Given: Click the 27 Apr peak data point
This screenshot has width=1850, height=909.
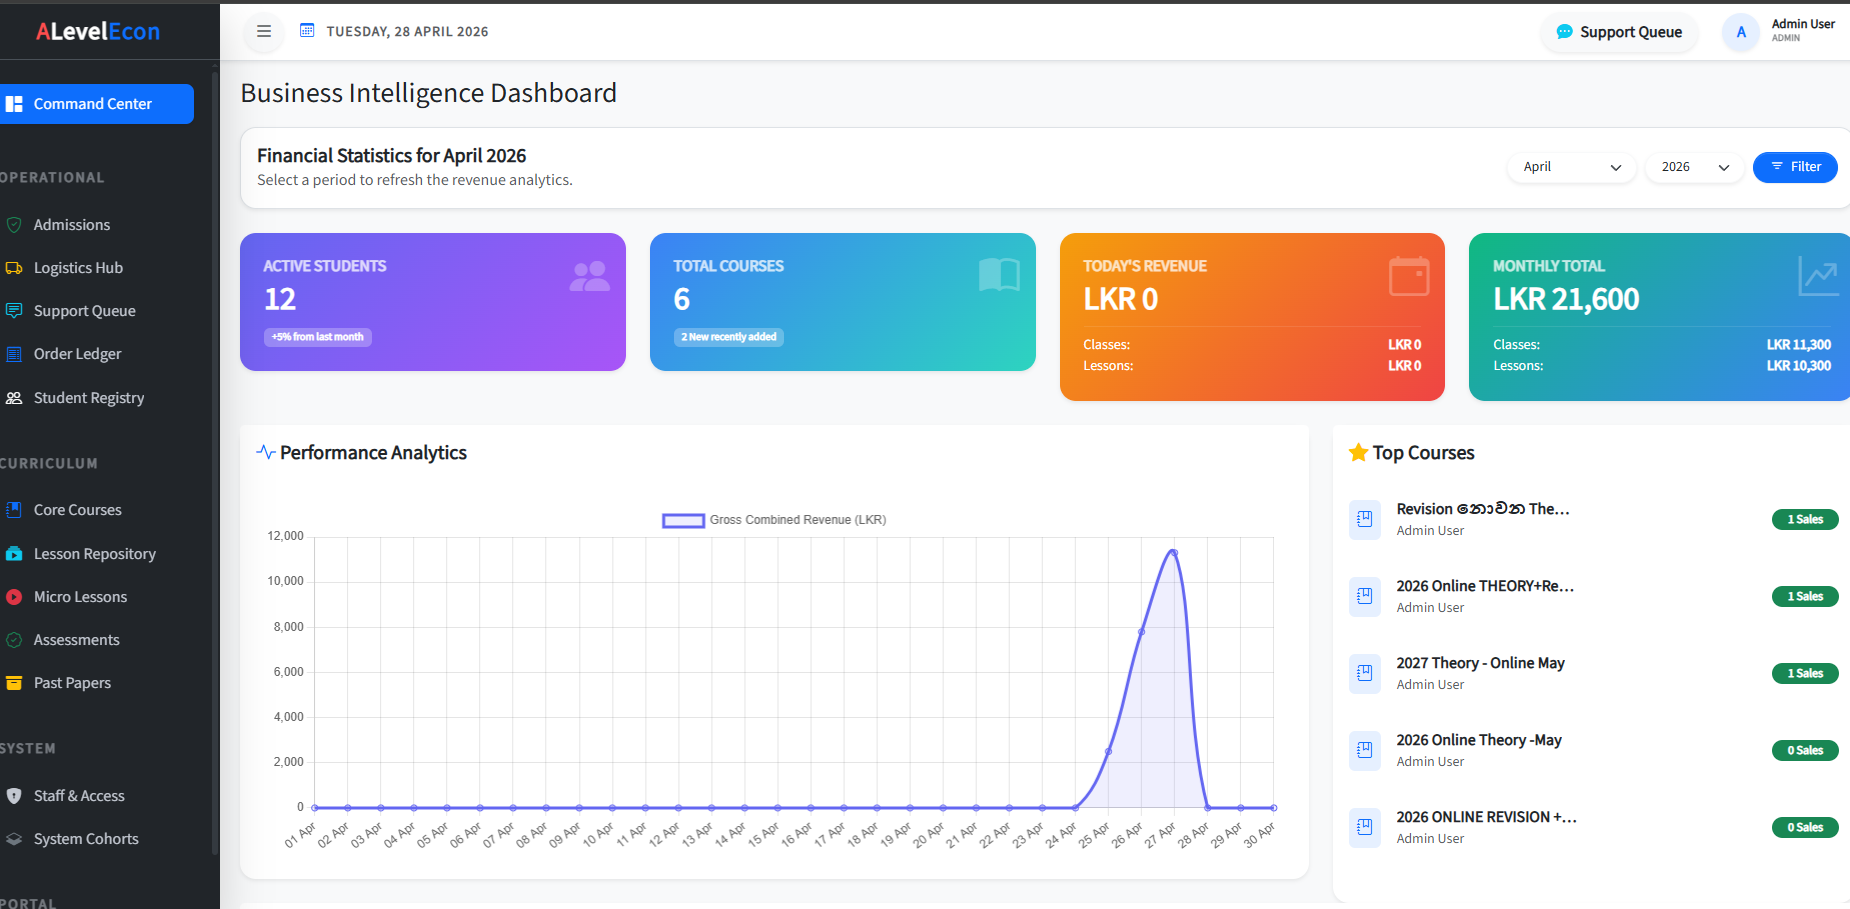Looking at the screenshot, I should (x=1174, y=553).
